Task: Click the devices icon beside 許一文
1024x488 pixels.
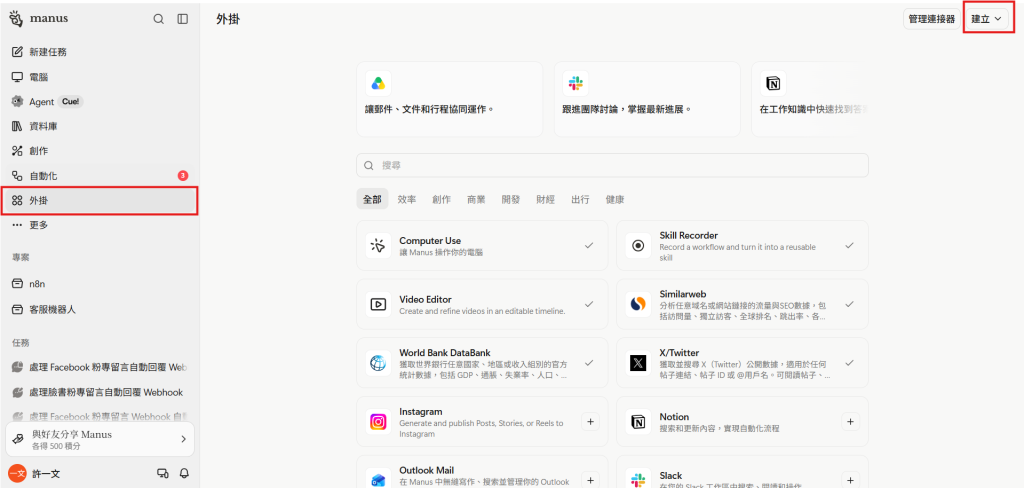Action: tap(163, 474)
